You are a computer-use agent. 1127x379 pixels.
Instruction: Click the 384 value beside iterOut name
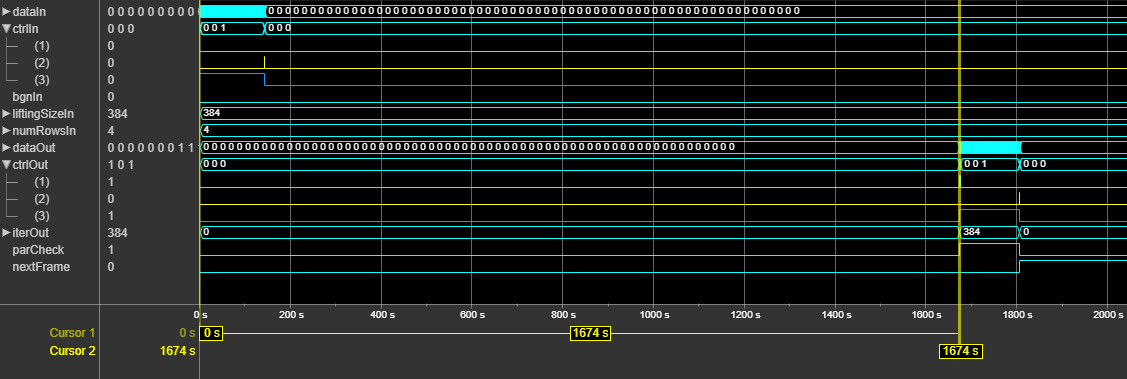coord(117,233)
